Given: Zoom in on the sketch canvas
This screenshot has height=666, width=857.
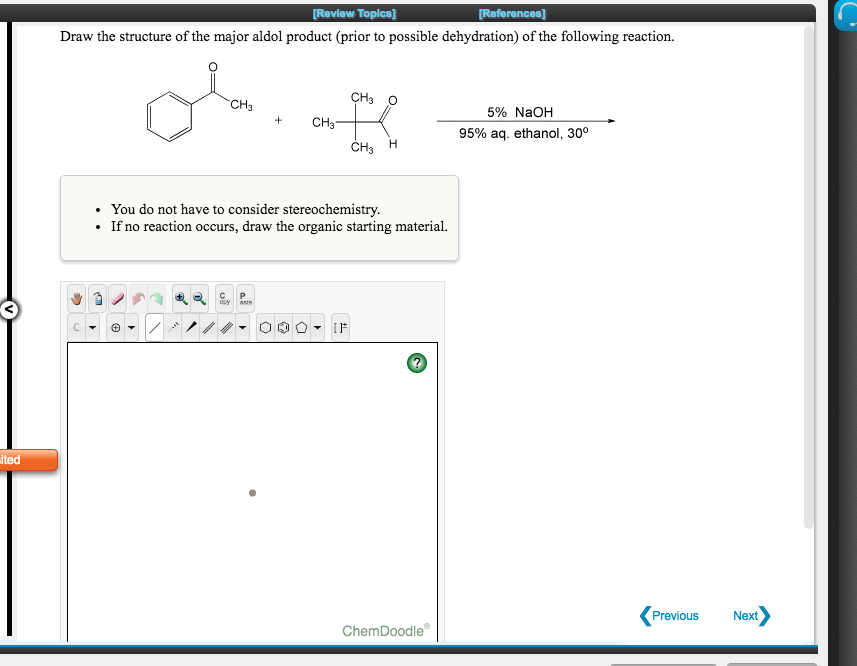Looking at the screenshot, I should [180, 299].
